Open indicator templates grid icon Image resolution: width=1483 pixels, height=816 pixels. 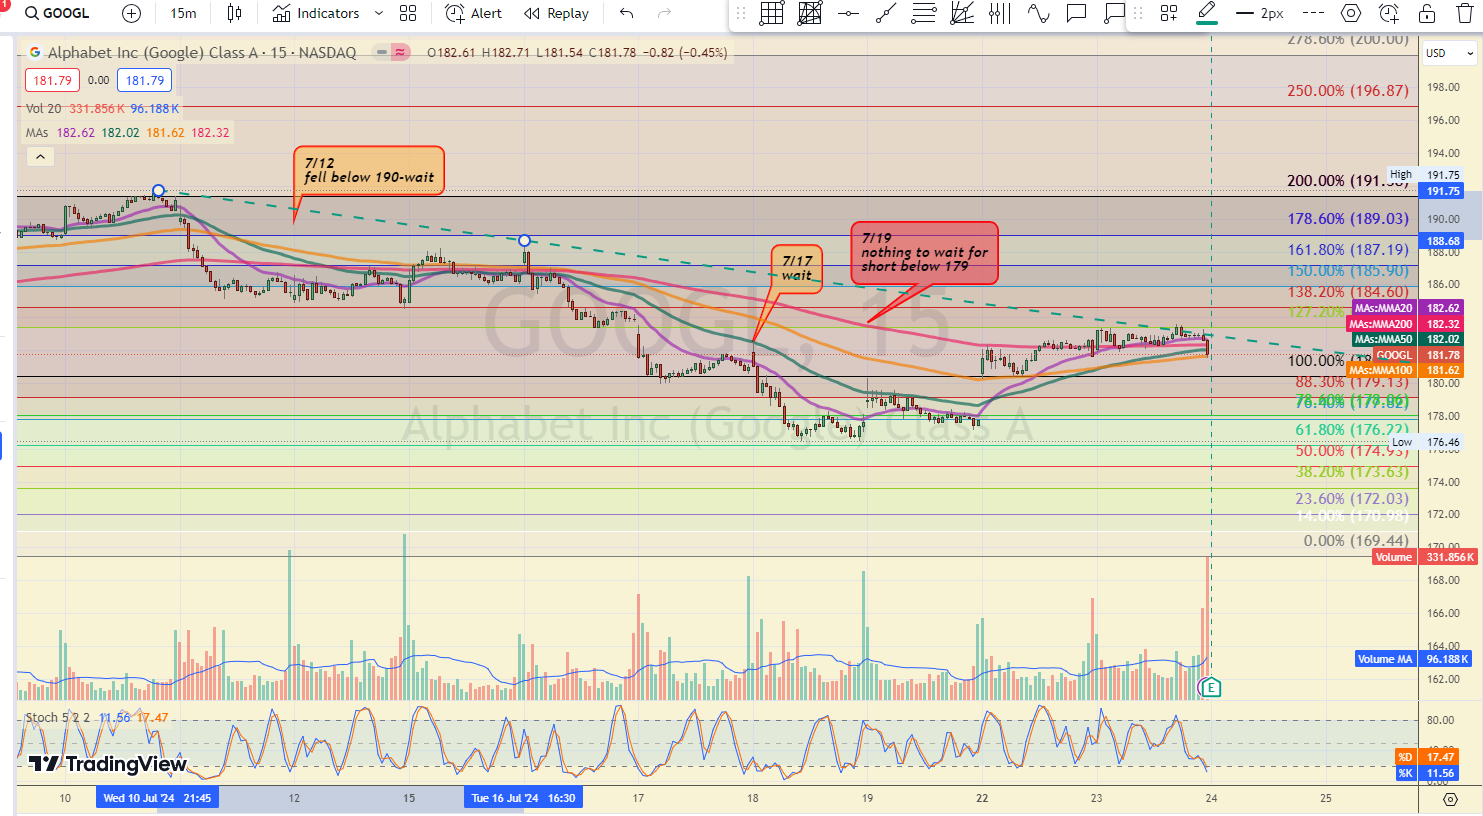408,13
